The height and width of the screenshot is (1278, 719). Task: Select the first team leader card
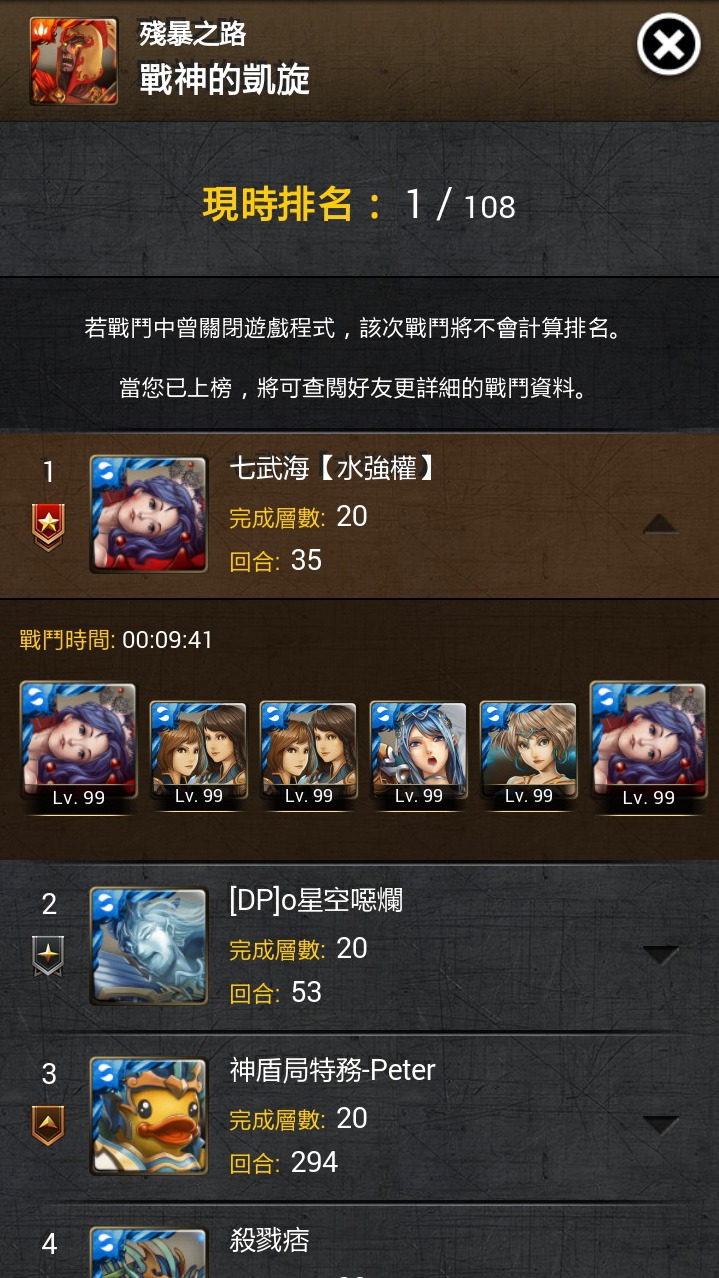(x=78, y=745)
